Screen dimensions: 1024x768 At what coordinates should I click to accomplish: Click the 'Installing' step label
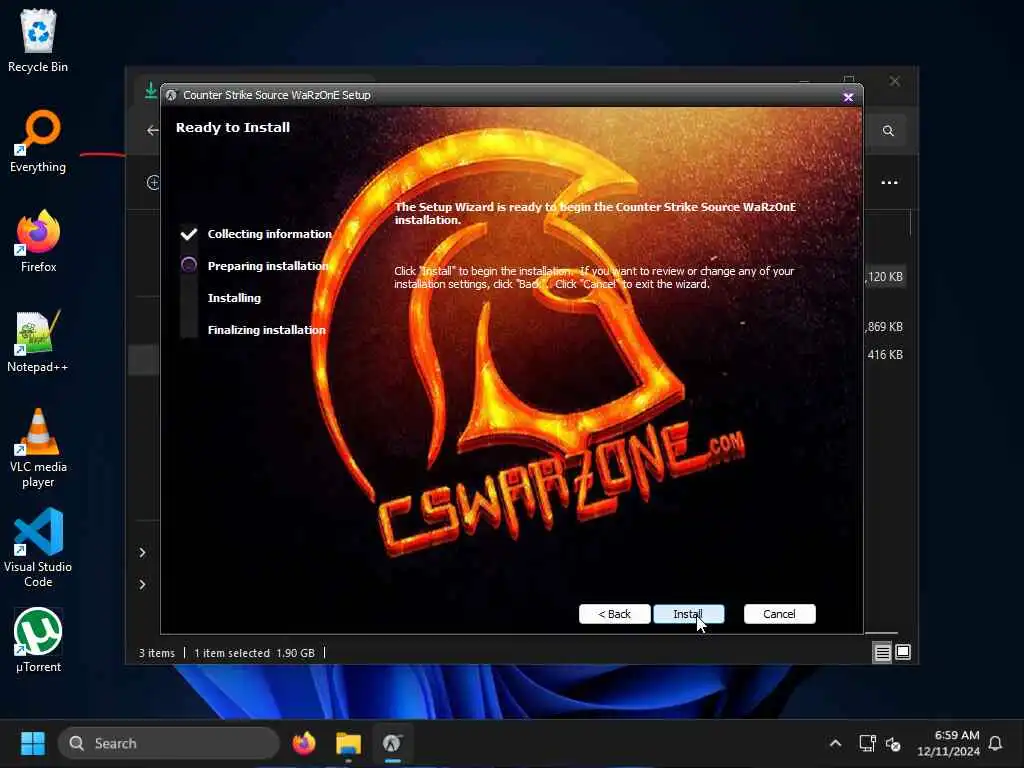tap(234, 298)
